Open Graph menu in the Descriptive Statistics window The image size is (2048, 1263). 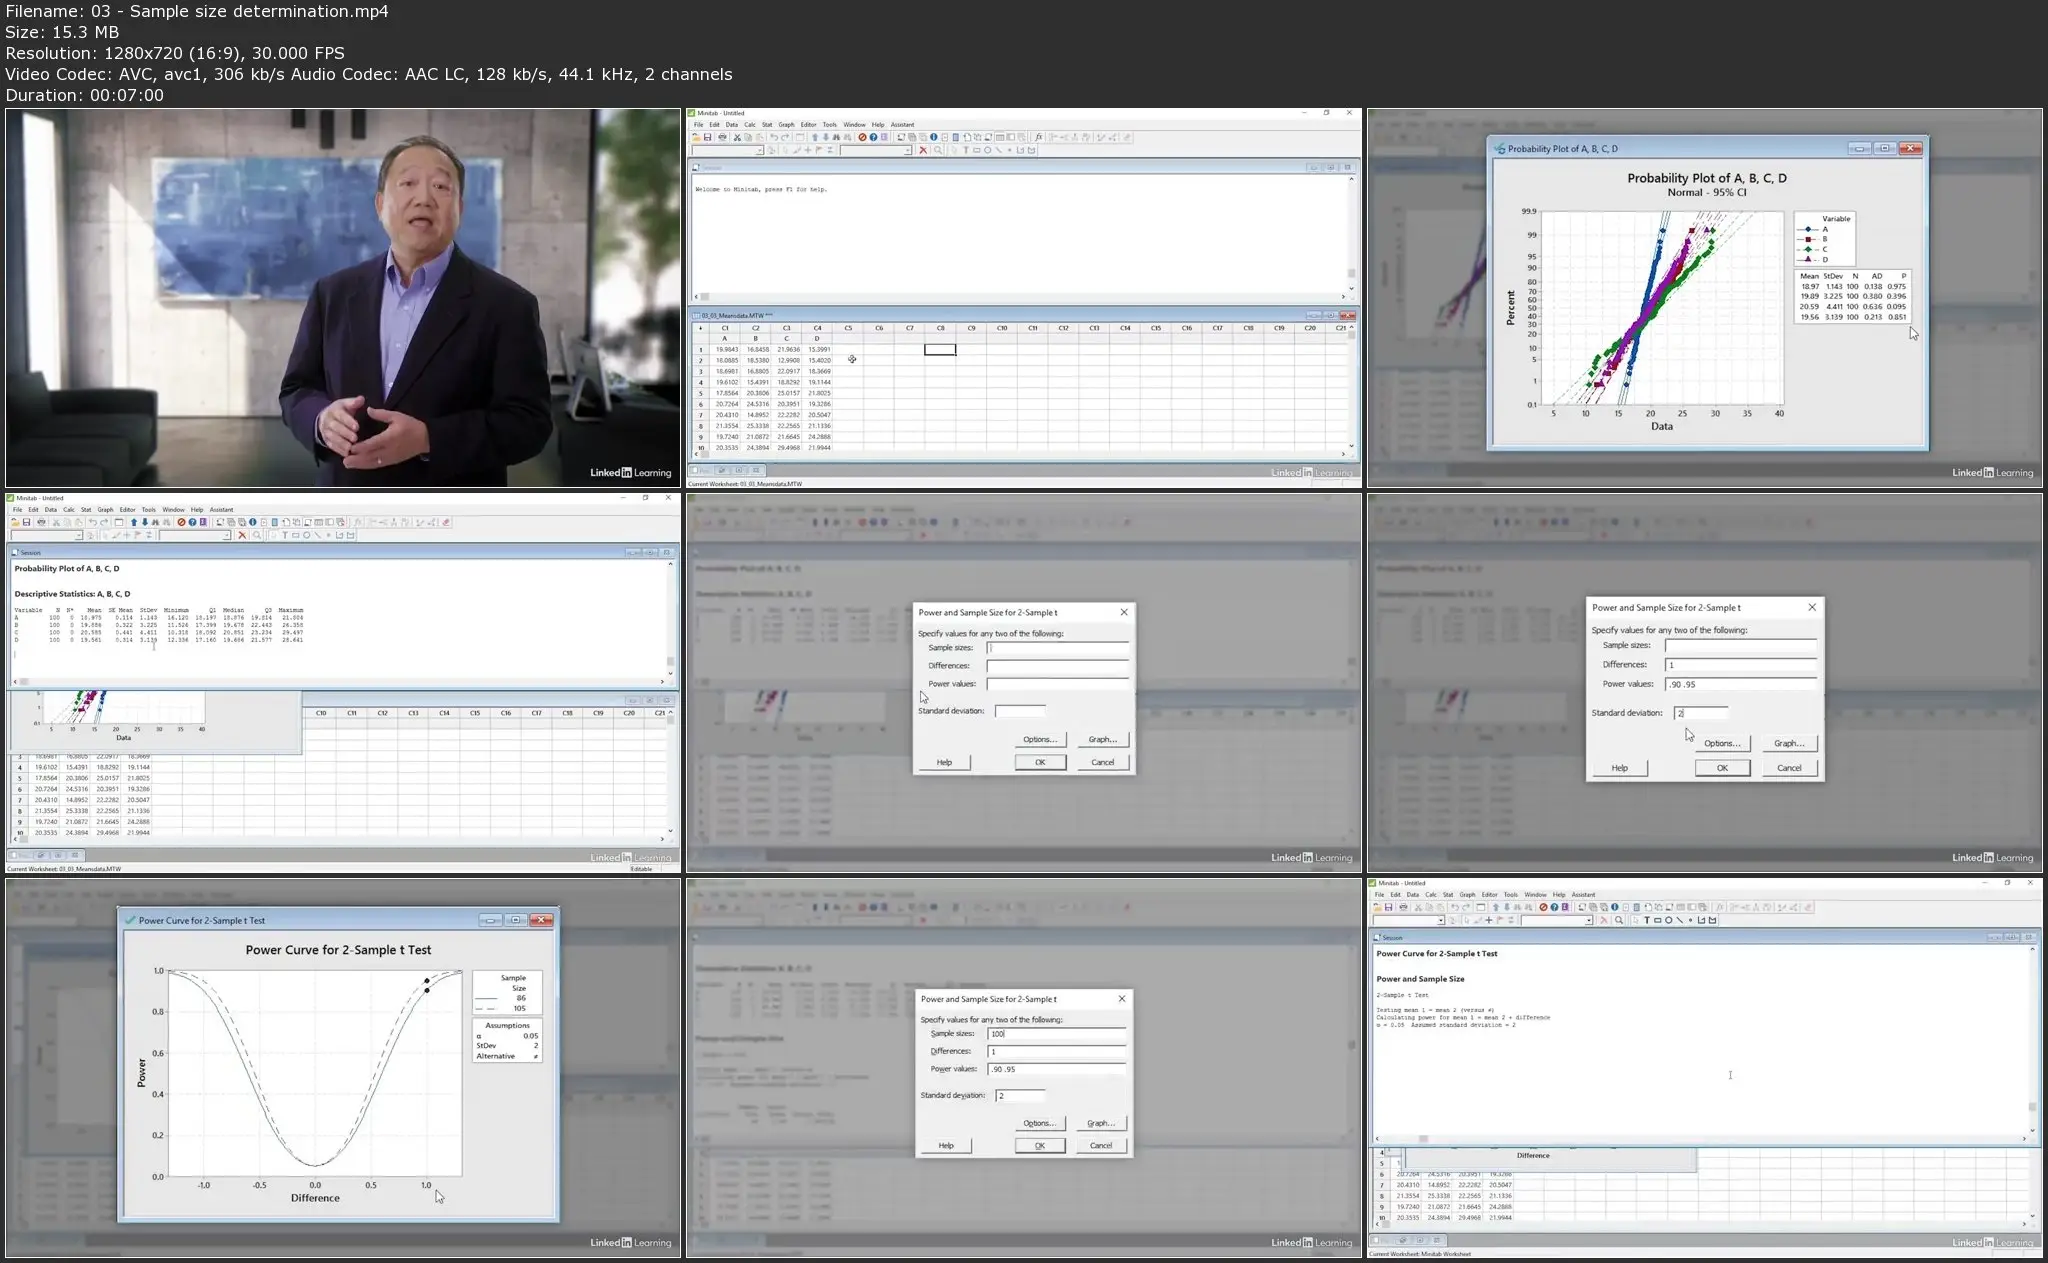click(x=105, y=510)
